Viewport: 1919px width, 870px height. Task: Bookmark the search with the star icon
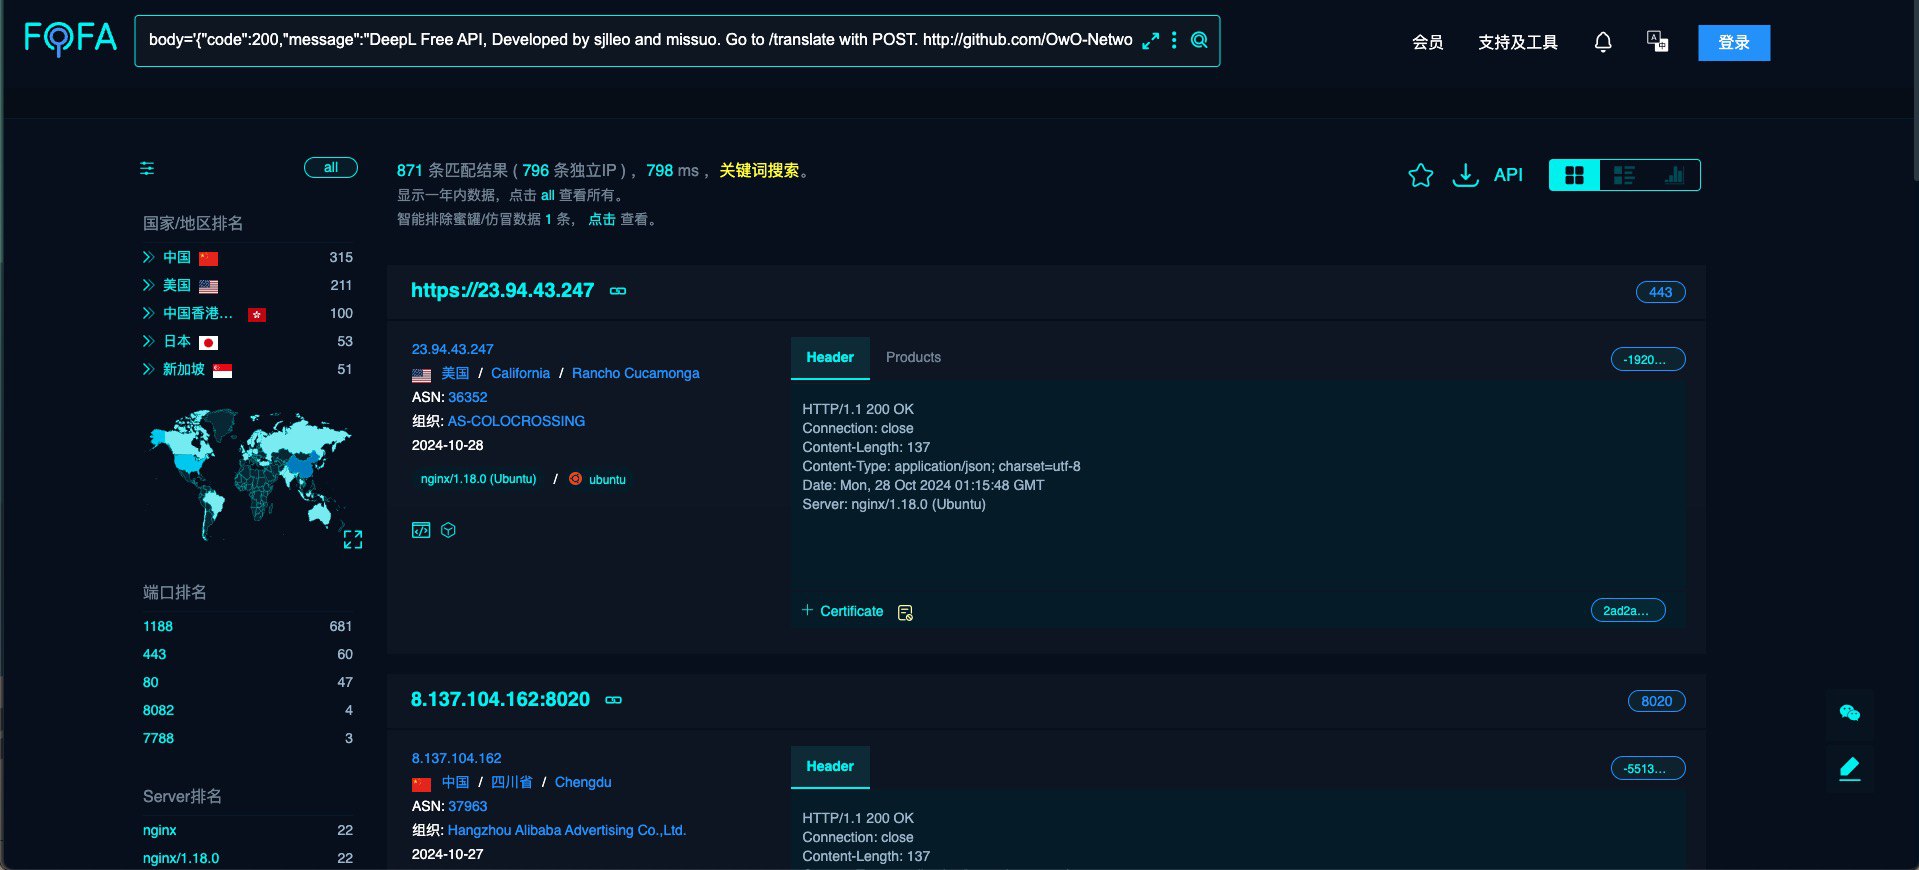(x=1420, y=175)
